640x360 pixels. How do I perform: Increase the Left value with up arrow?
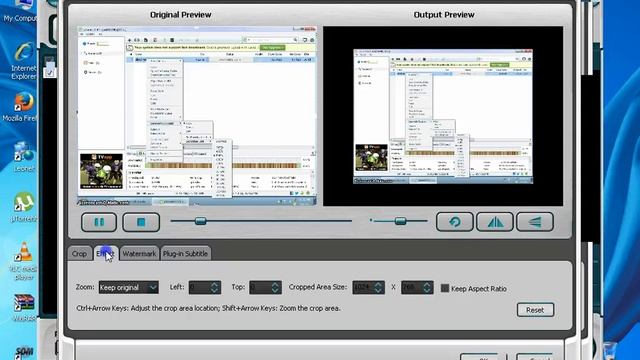pos(215,284)
